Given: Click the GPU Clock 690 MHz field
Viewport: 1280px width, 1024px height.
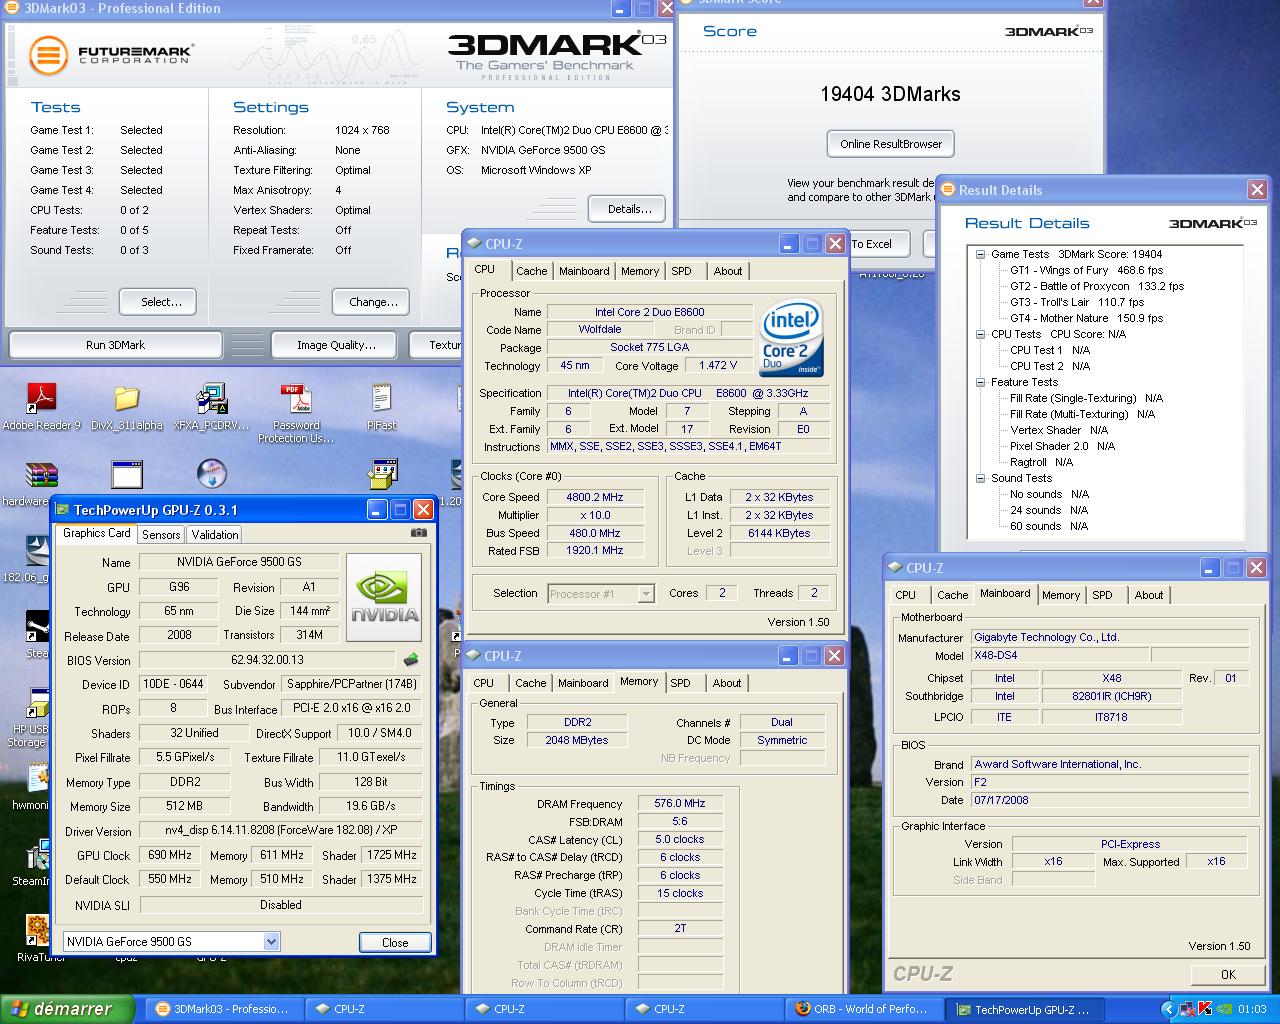Looking at the screenshot, I should pos(169,855).
